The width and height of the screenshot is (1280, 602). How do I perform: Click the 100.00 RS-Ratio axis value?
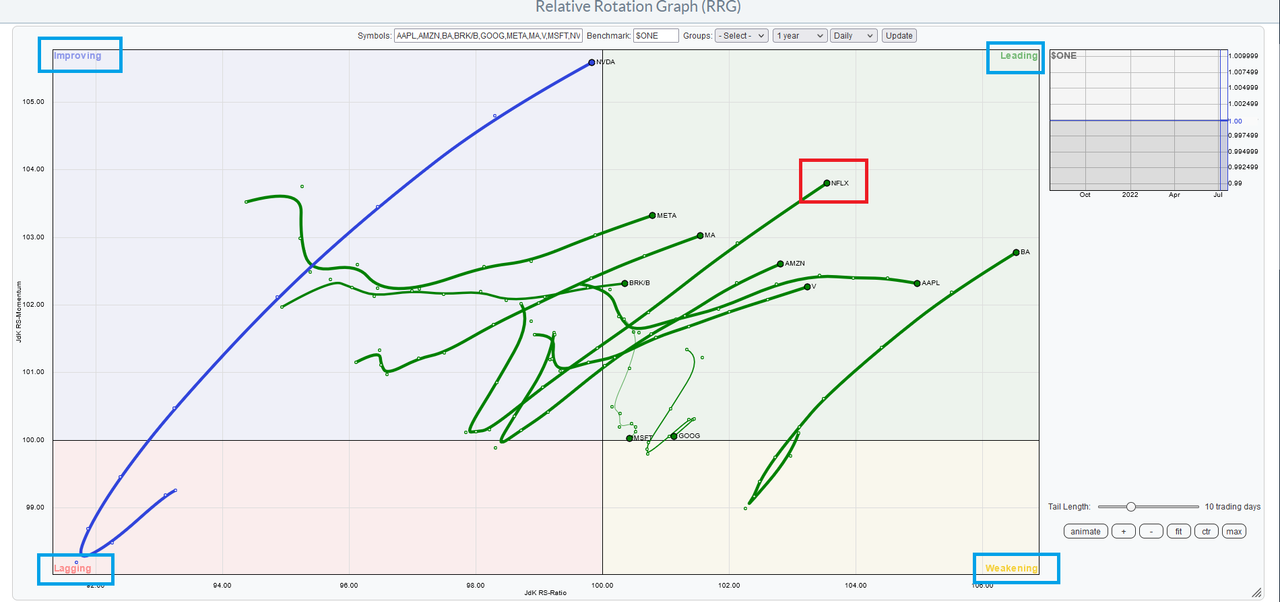point(602,586)
